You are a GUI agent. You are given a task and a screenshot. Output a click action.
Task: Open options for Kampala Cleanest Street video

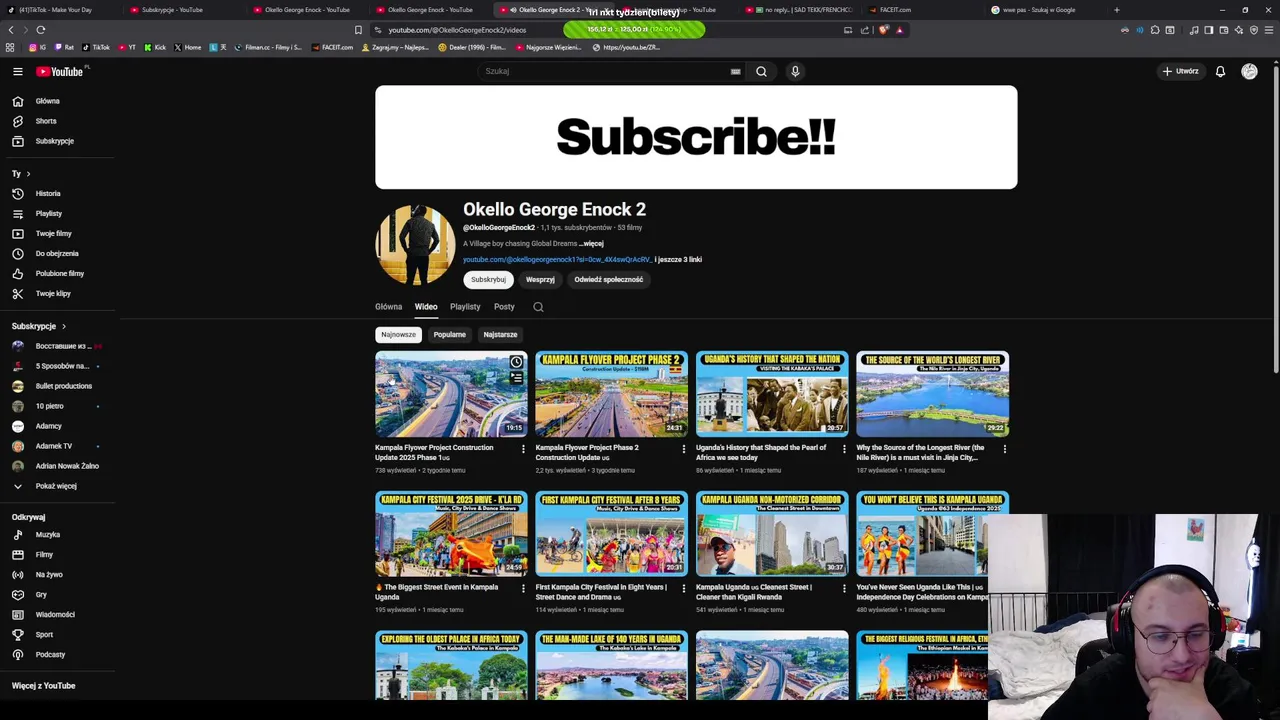click(x=844, y=589)
